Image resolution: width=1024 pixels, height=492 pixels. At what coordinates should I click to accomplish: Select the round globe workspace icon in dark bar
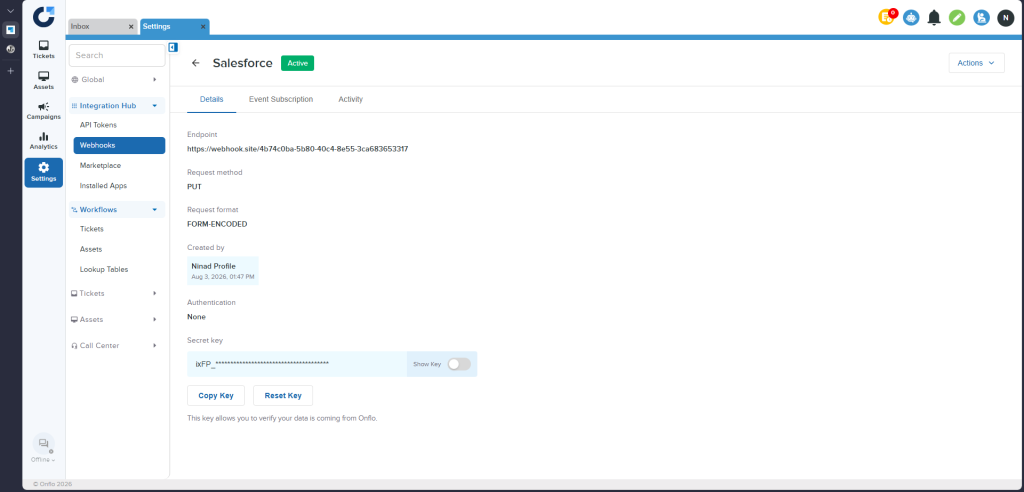coord(10,49)
